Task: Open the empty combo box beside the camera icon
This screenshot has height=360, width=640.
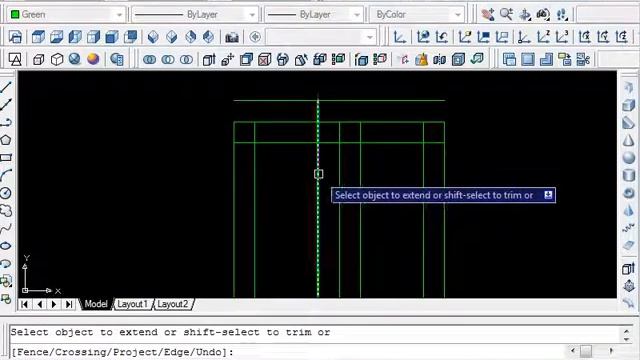Action: point(320,37)
